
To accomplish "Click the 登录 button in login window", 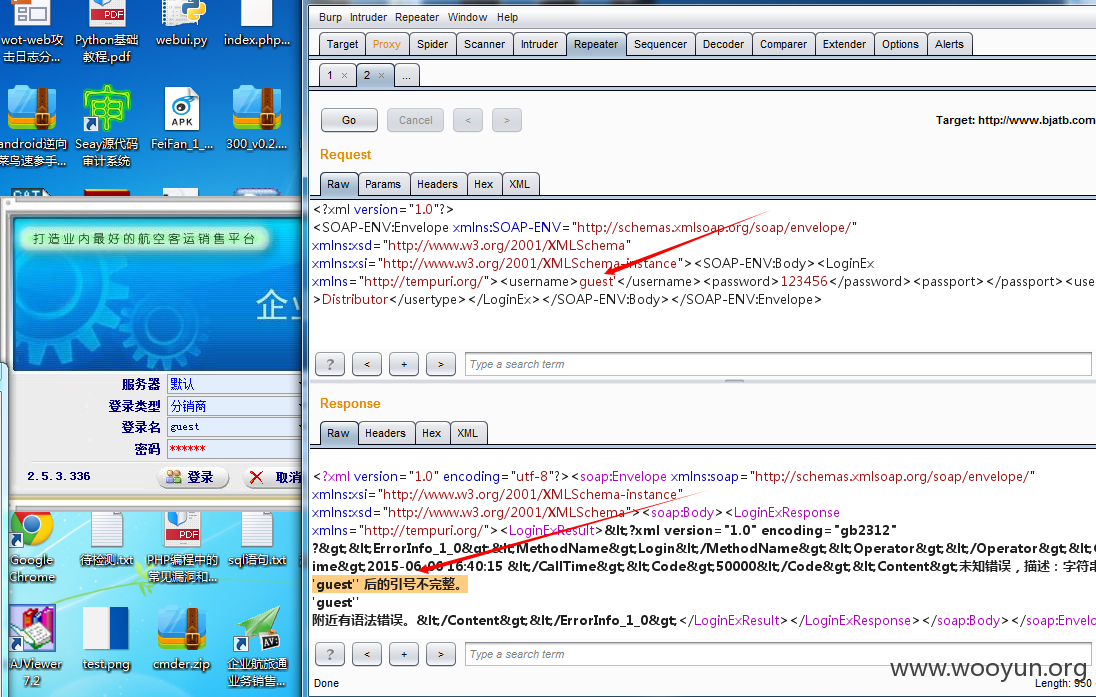I will click(193, 477).
